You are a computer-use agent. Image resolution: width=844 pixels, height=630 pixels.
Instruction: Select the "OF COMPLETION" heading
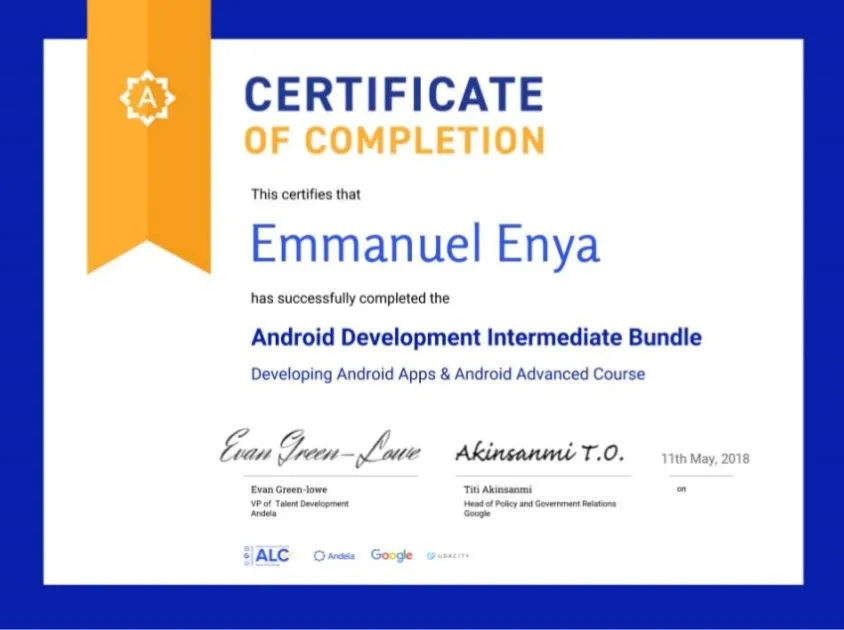point(395,141)
